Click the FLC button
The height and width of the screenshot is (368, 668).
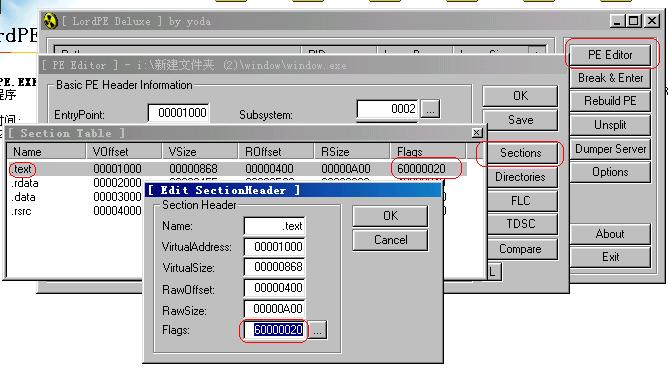[521, 201]
